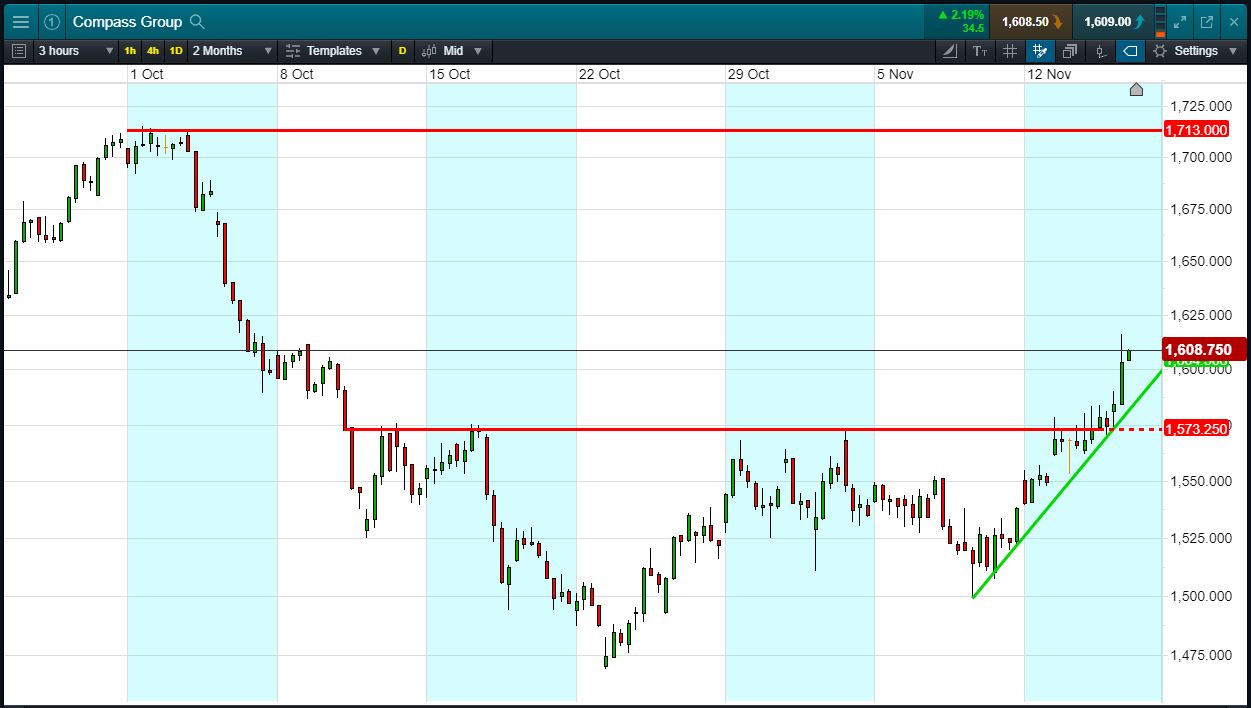Switch to the 1D interval shortcut
This screenshot has width=1251, height=708.
(x=176, y=51)
